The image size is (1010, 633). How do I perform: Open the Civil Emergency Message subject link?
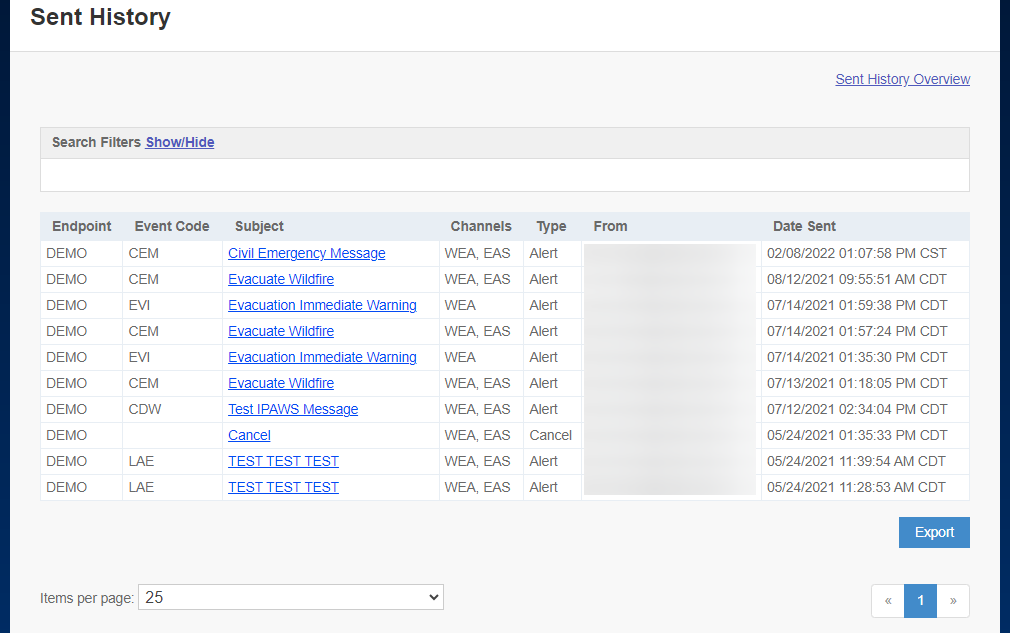tap(307, 253)
